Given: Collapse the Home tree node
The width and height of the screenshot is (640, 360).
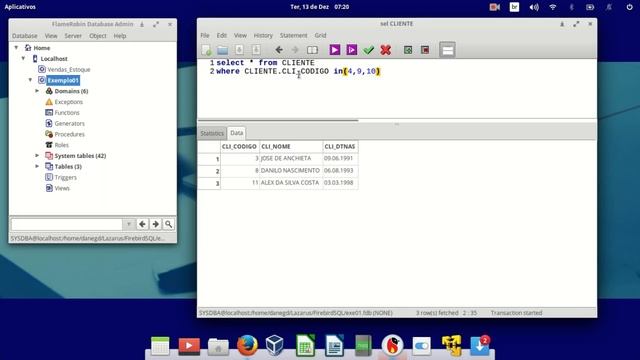Looking at the screenshot, I should [x=16, y=48].
